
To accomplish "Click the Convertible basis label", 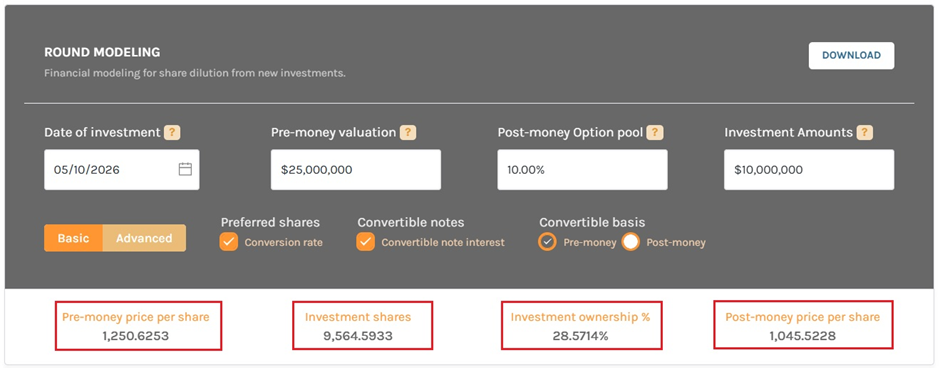I will (592, 222).
